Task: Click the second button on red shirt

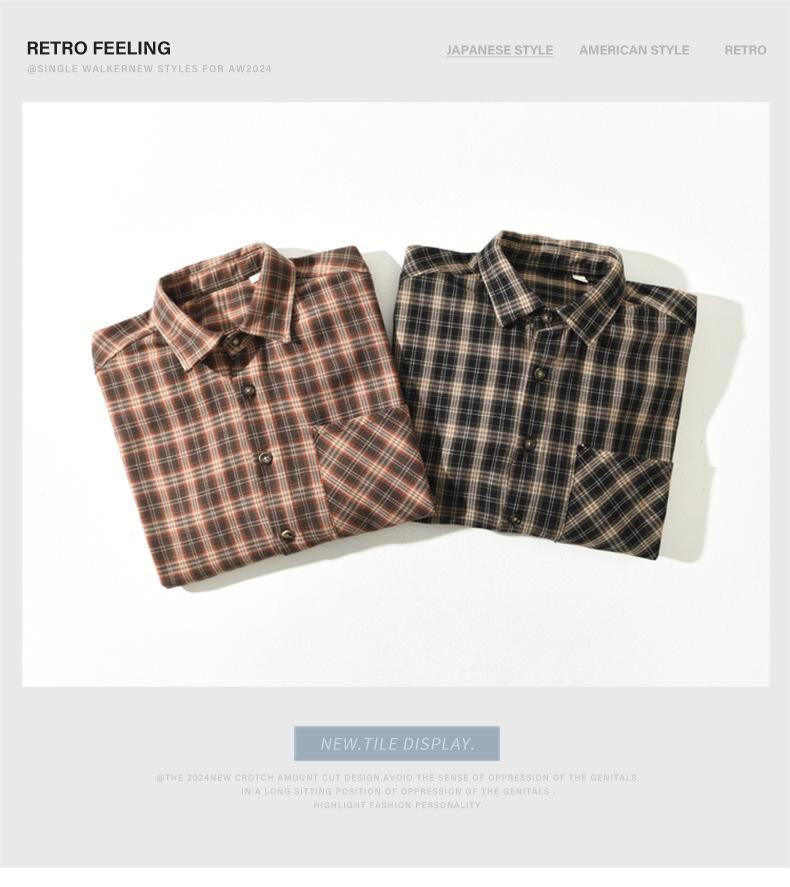Action: tap(247, 390)
